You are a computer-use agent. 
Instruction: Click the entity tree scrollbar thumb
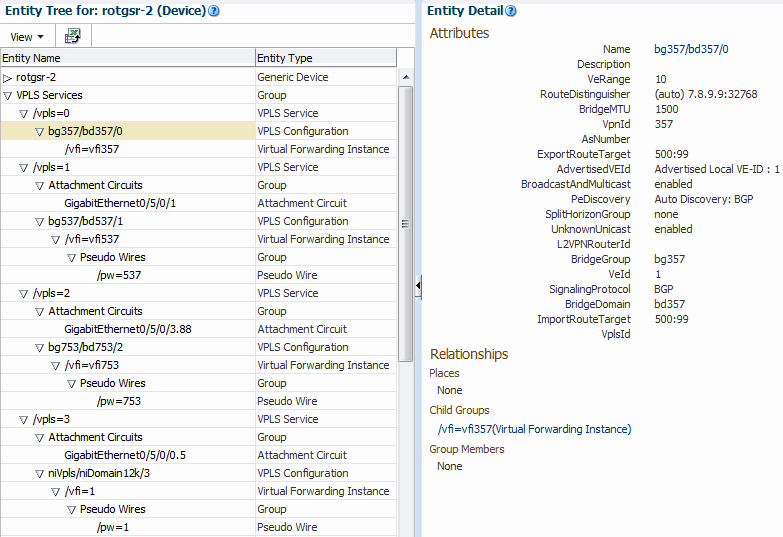click(406, 223)
